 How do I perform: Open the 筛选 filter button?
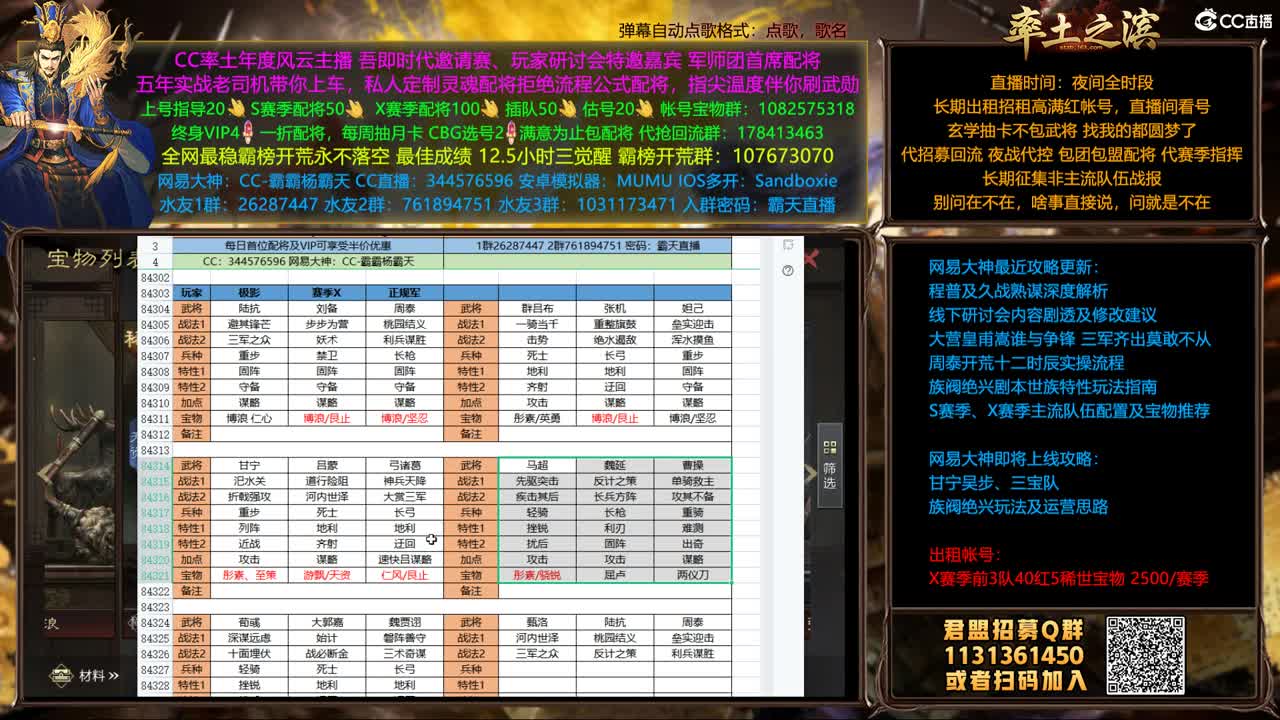coord(829,466)
